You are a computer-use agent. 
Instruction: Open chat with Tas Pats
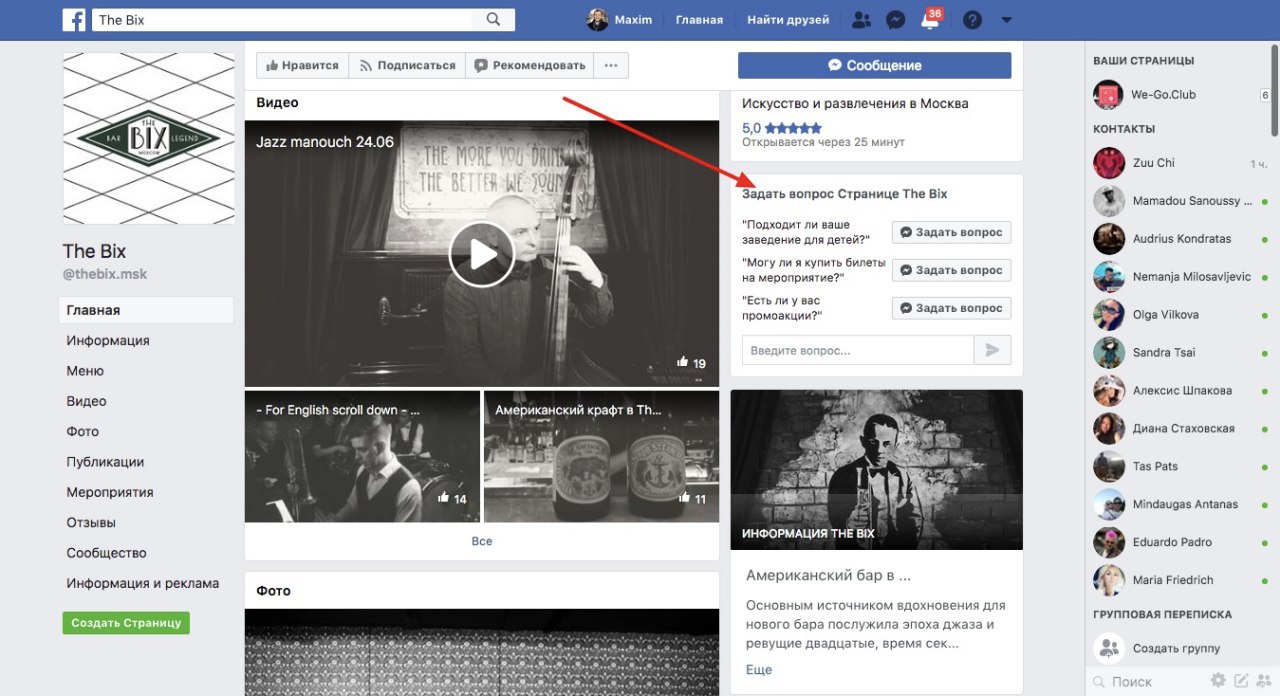1178,467
